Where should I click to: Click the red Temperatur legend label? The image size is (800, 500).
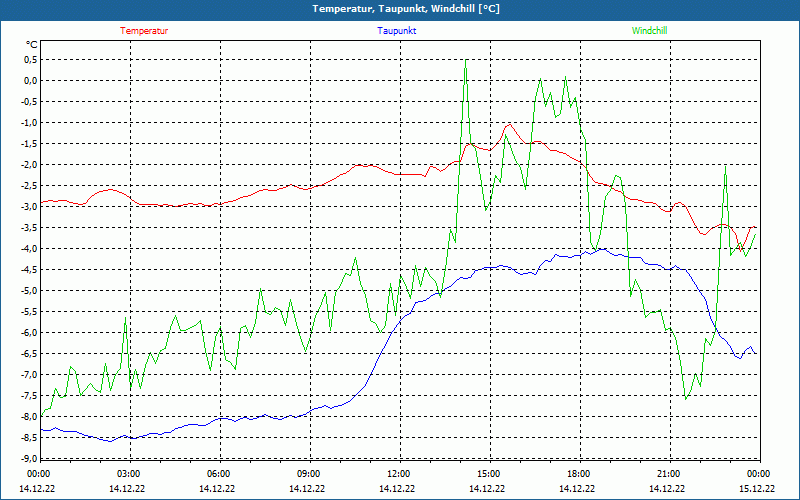[x=144, y=31]
